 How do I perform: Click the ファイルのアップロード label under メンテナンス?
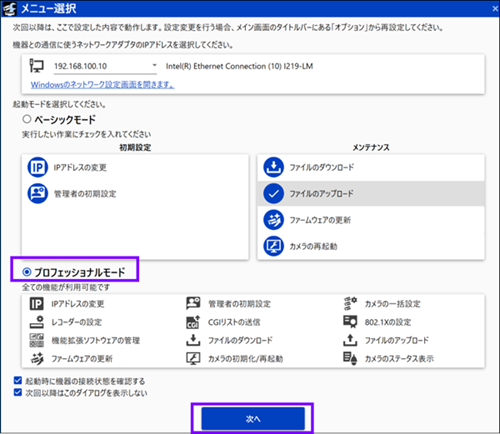pyautogui.click(x=321, y=194)
